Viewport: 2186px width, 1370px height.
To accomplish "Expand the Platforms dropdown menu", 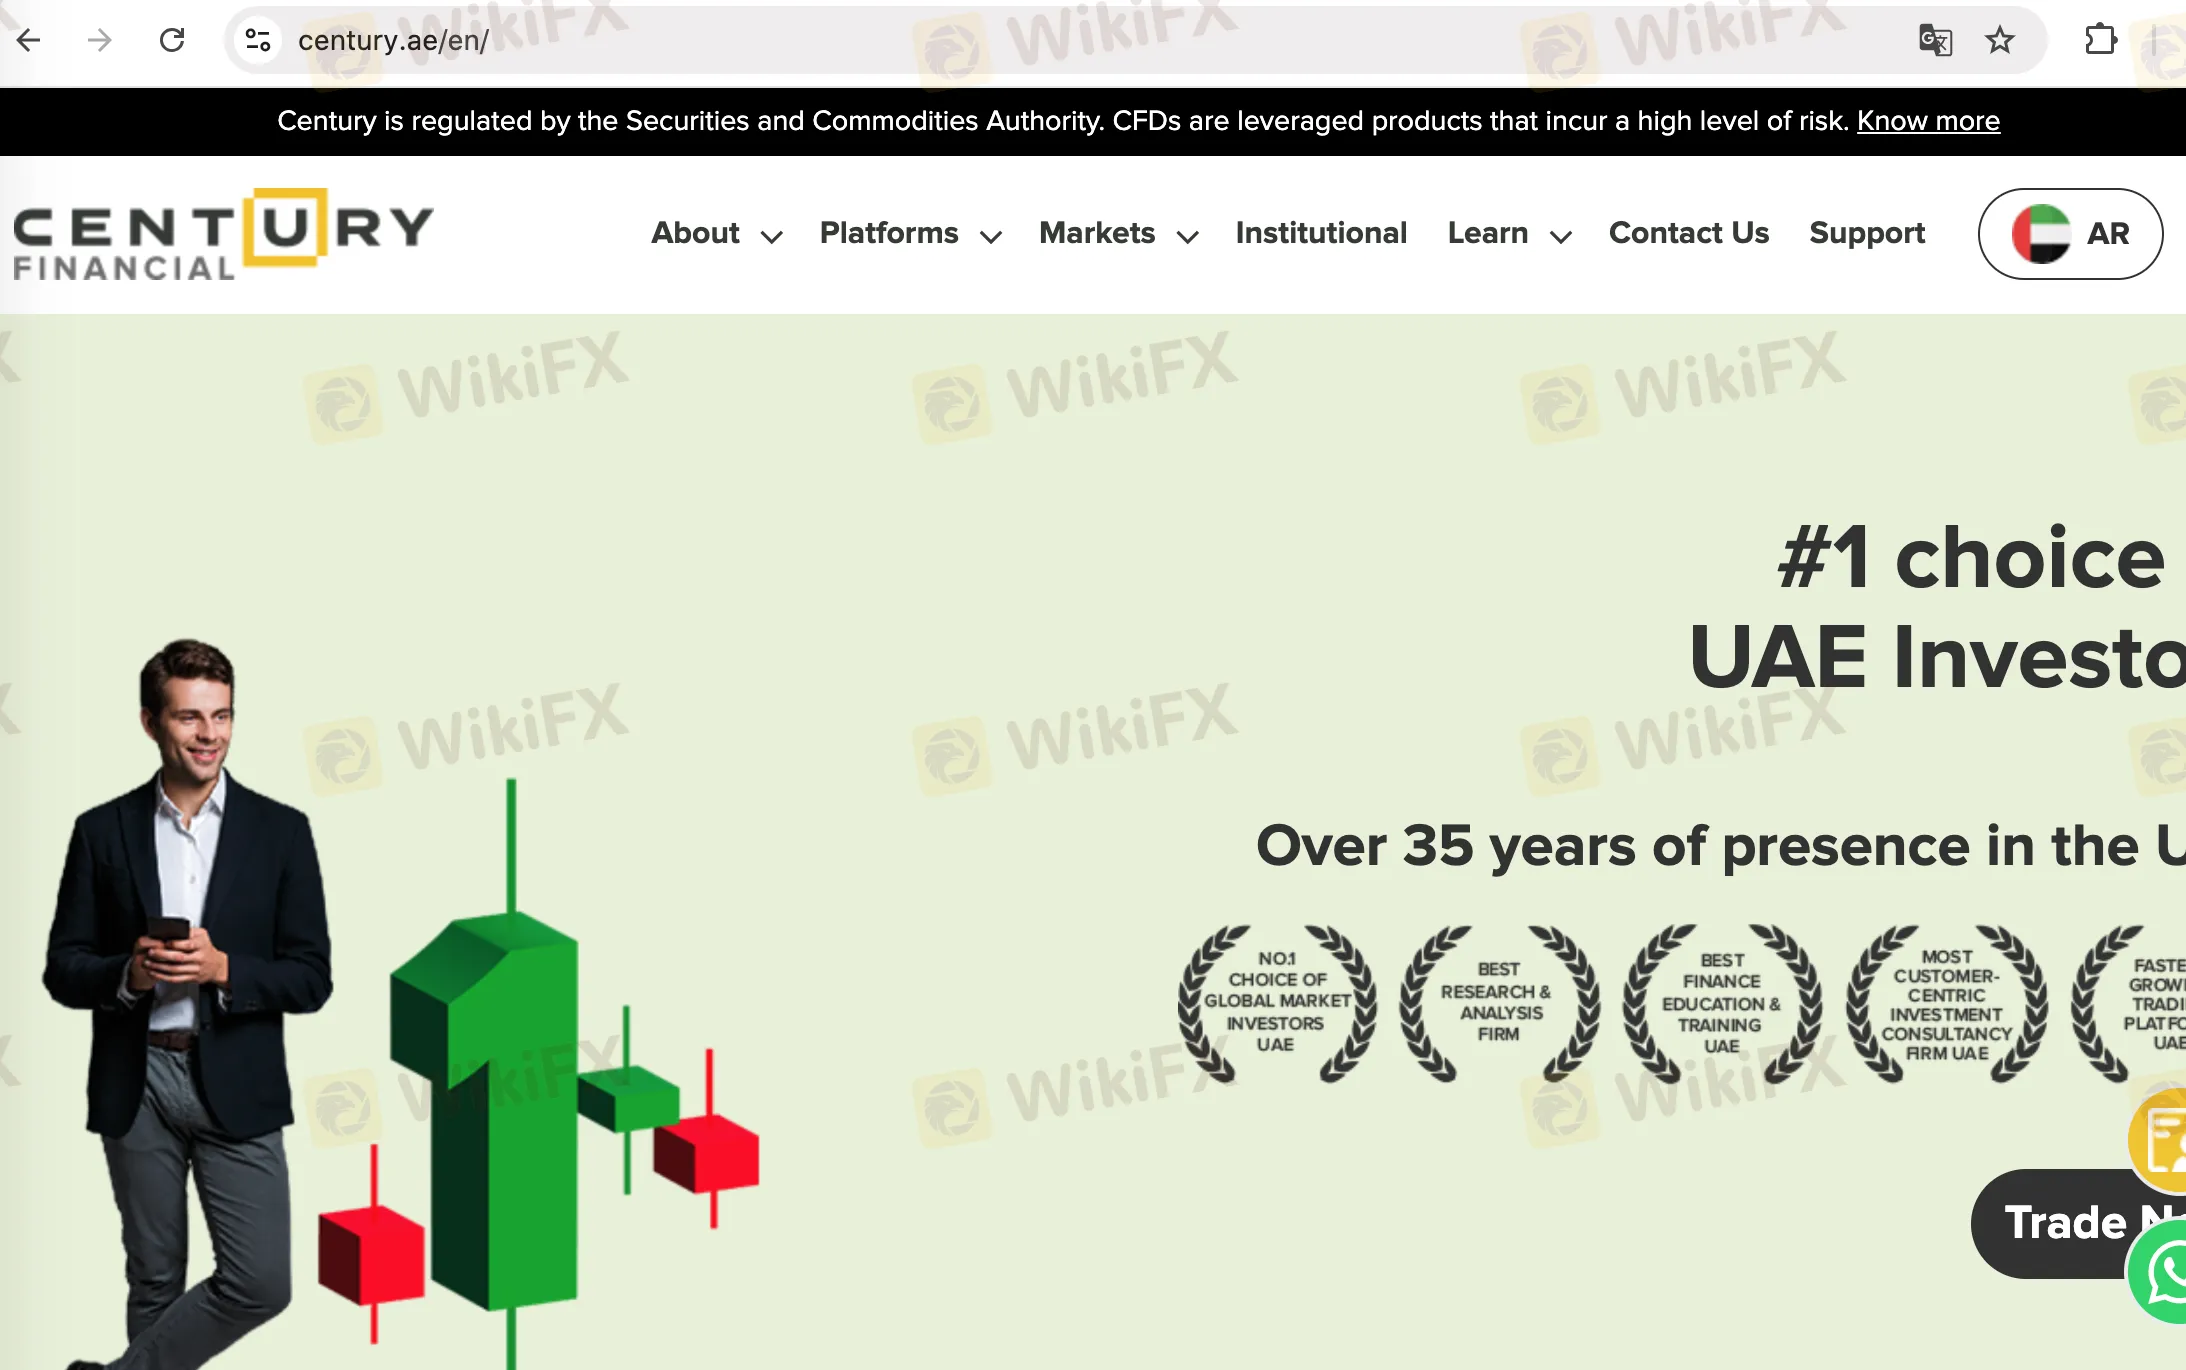I will pyautogui.click(x=909, y=234).
